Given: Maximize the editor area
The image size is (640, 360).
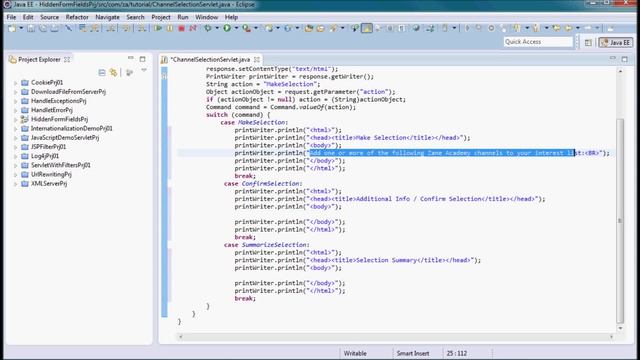Looking at the screenshot, I should pyautogui.click(x=624, y=59).
